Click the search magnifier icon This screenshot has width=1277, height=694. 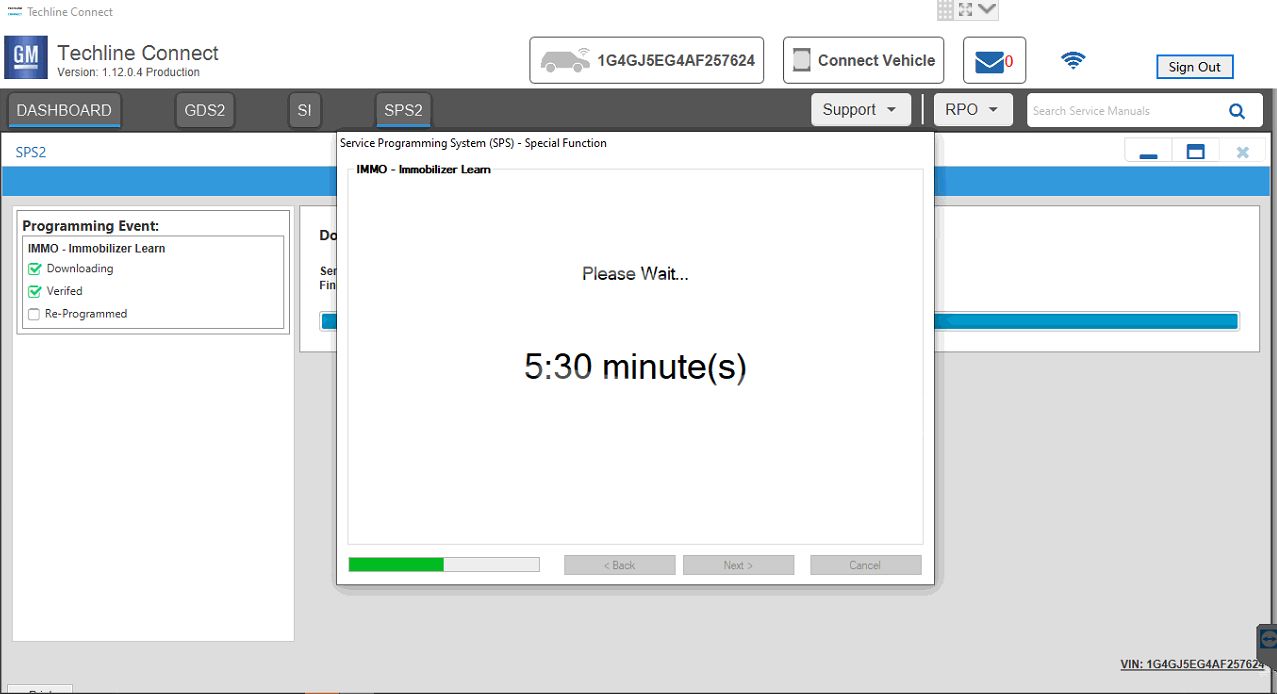coord(1237,111)
